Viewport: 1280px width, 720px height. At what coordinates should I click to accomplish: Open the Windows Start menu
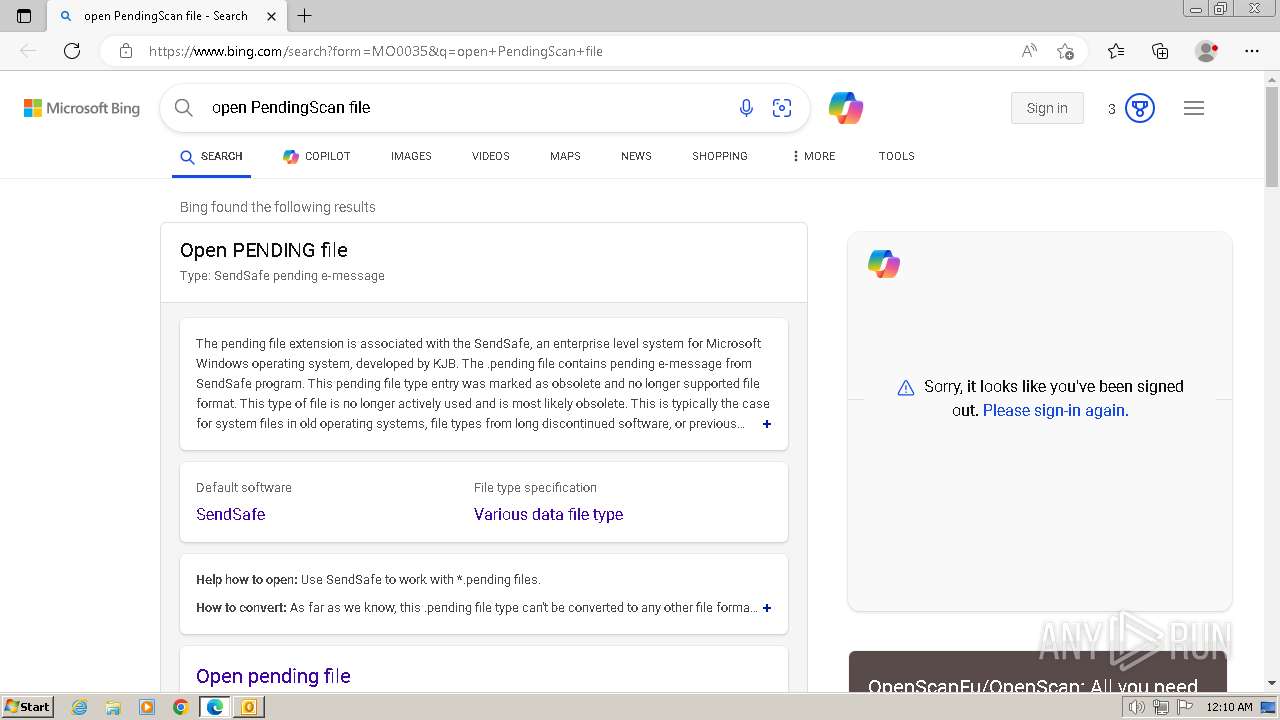coord(27,706)
